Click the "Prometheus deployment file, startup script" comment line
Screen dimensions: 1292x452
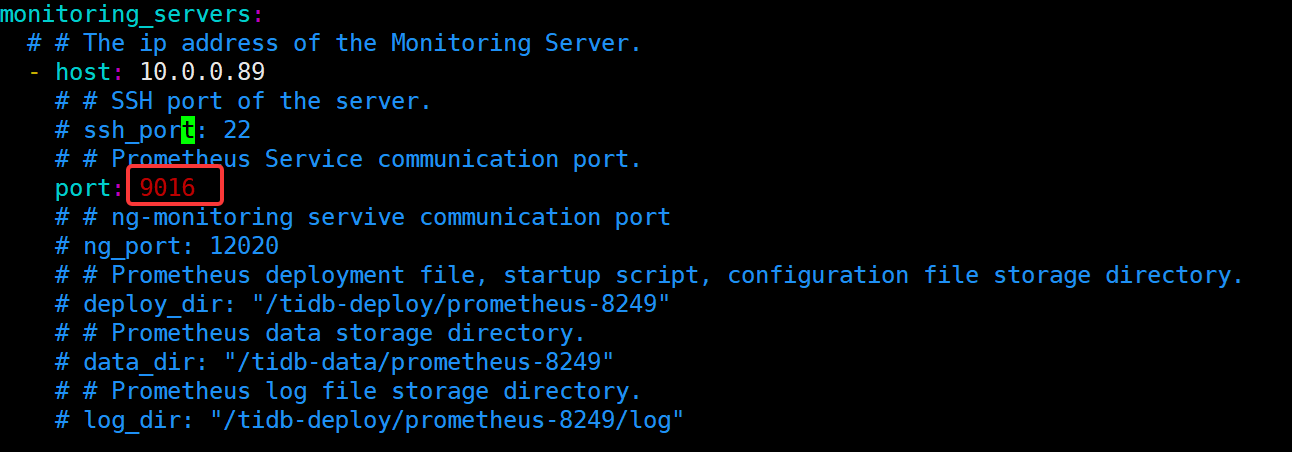[x=677, y=275]
